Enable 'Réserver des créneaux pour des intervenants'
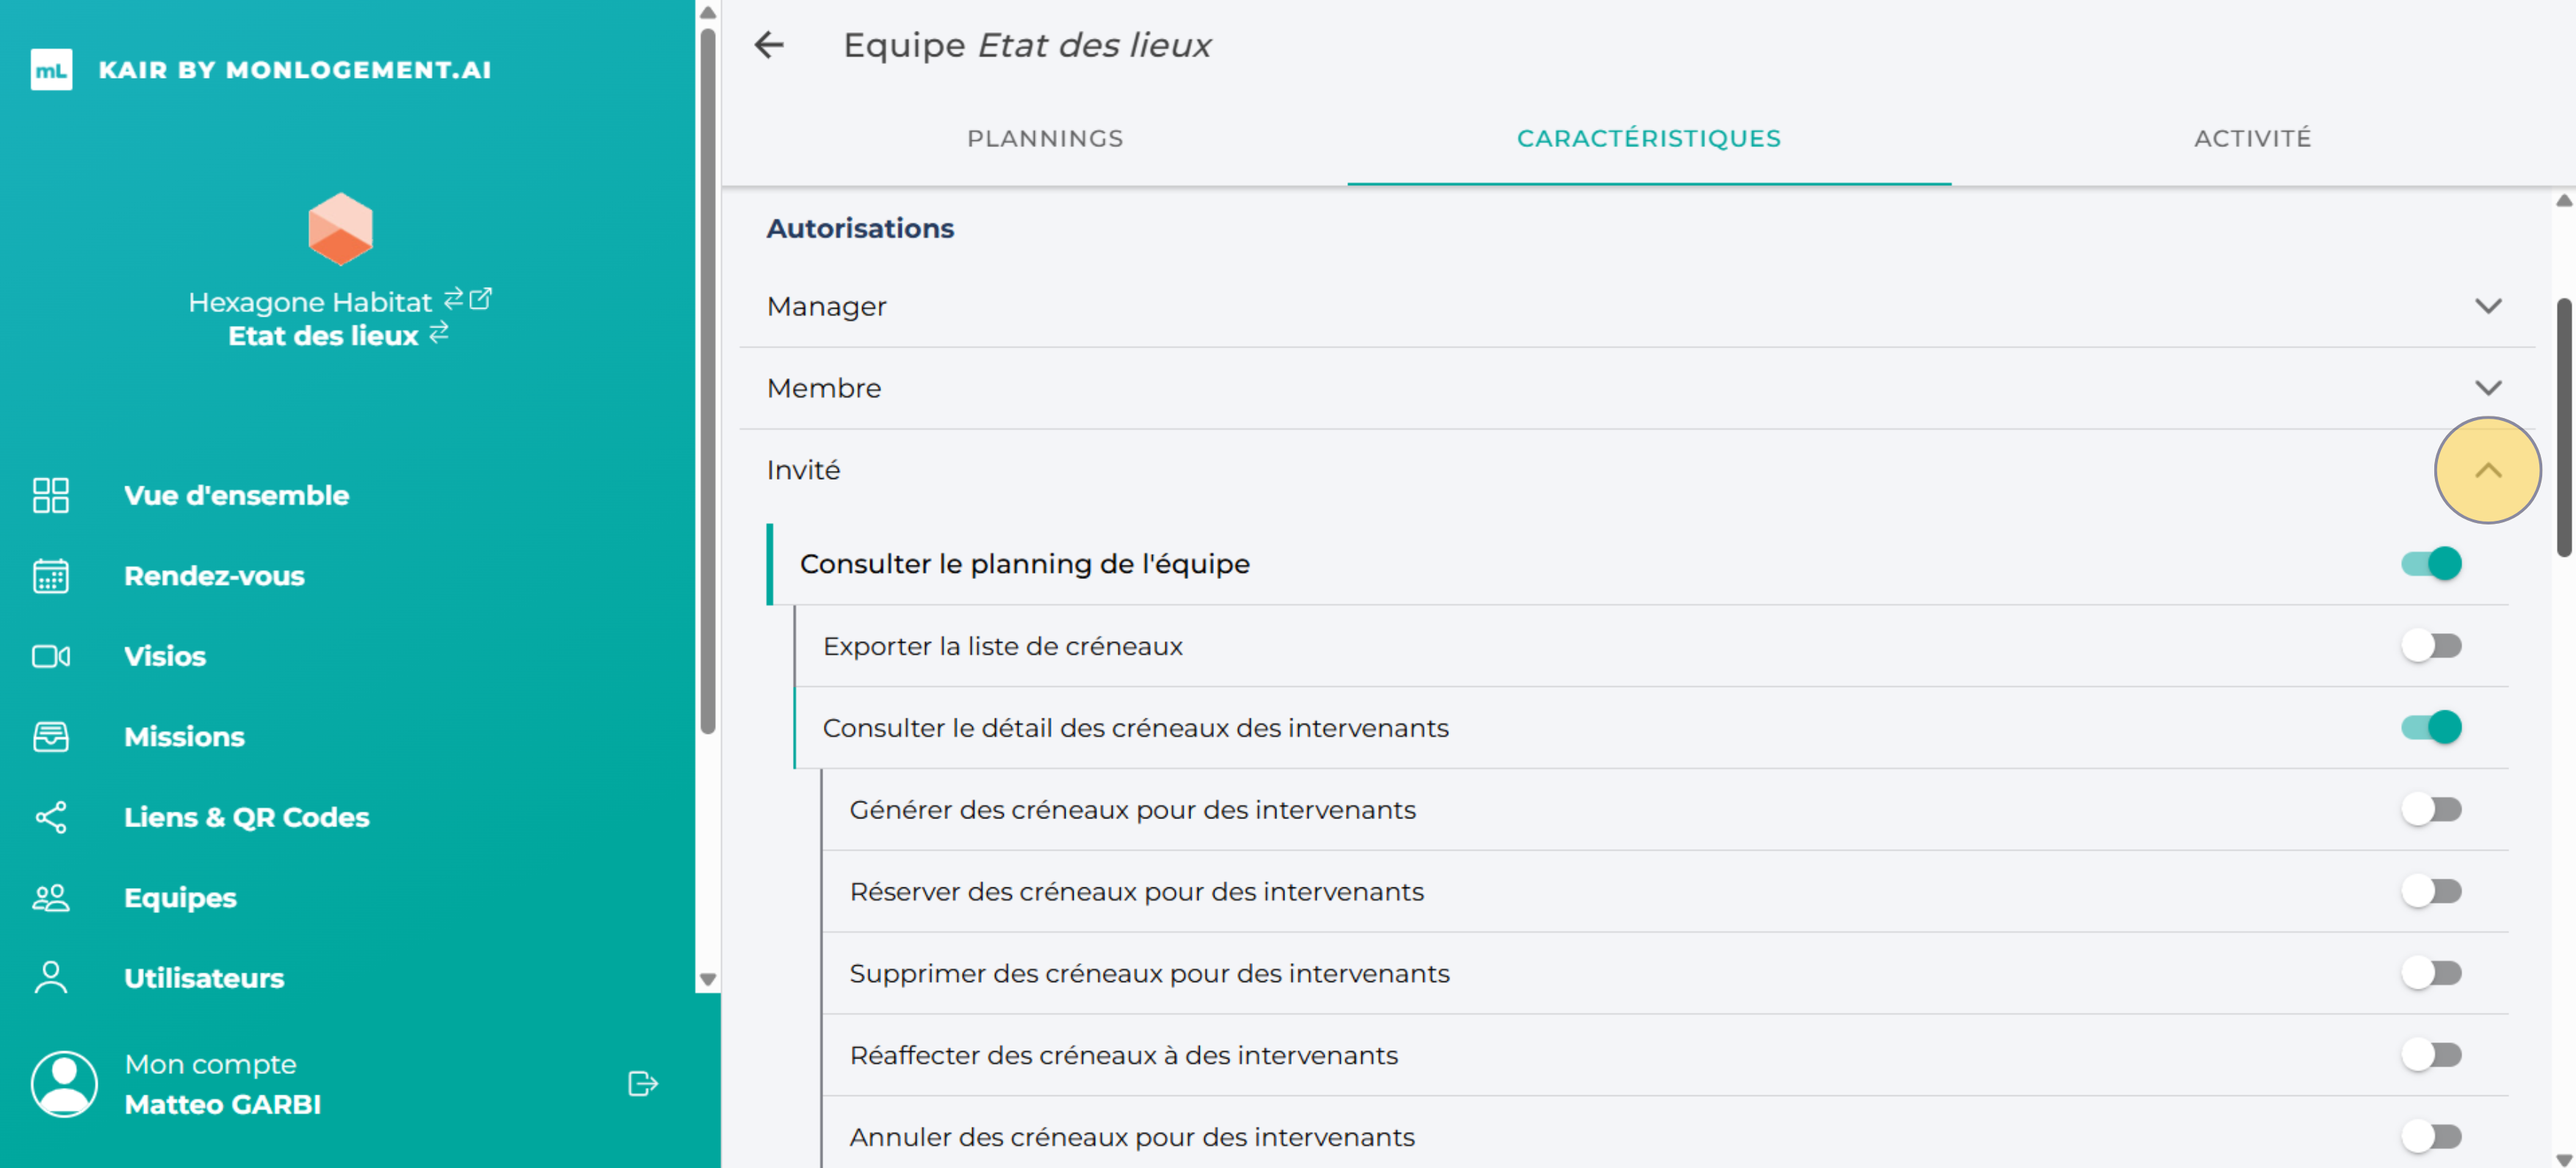Screen dimensions: 2576x1168 coord(2432,891)
